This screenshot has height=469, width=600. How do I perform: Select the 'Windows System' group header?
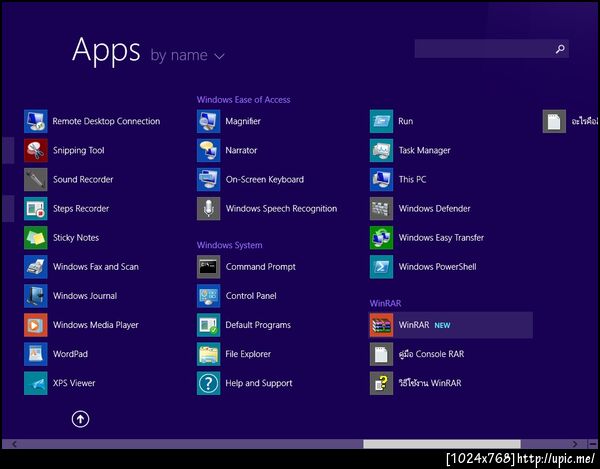(x=230, y=245)
